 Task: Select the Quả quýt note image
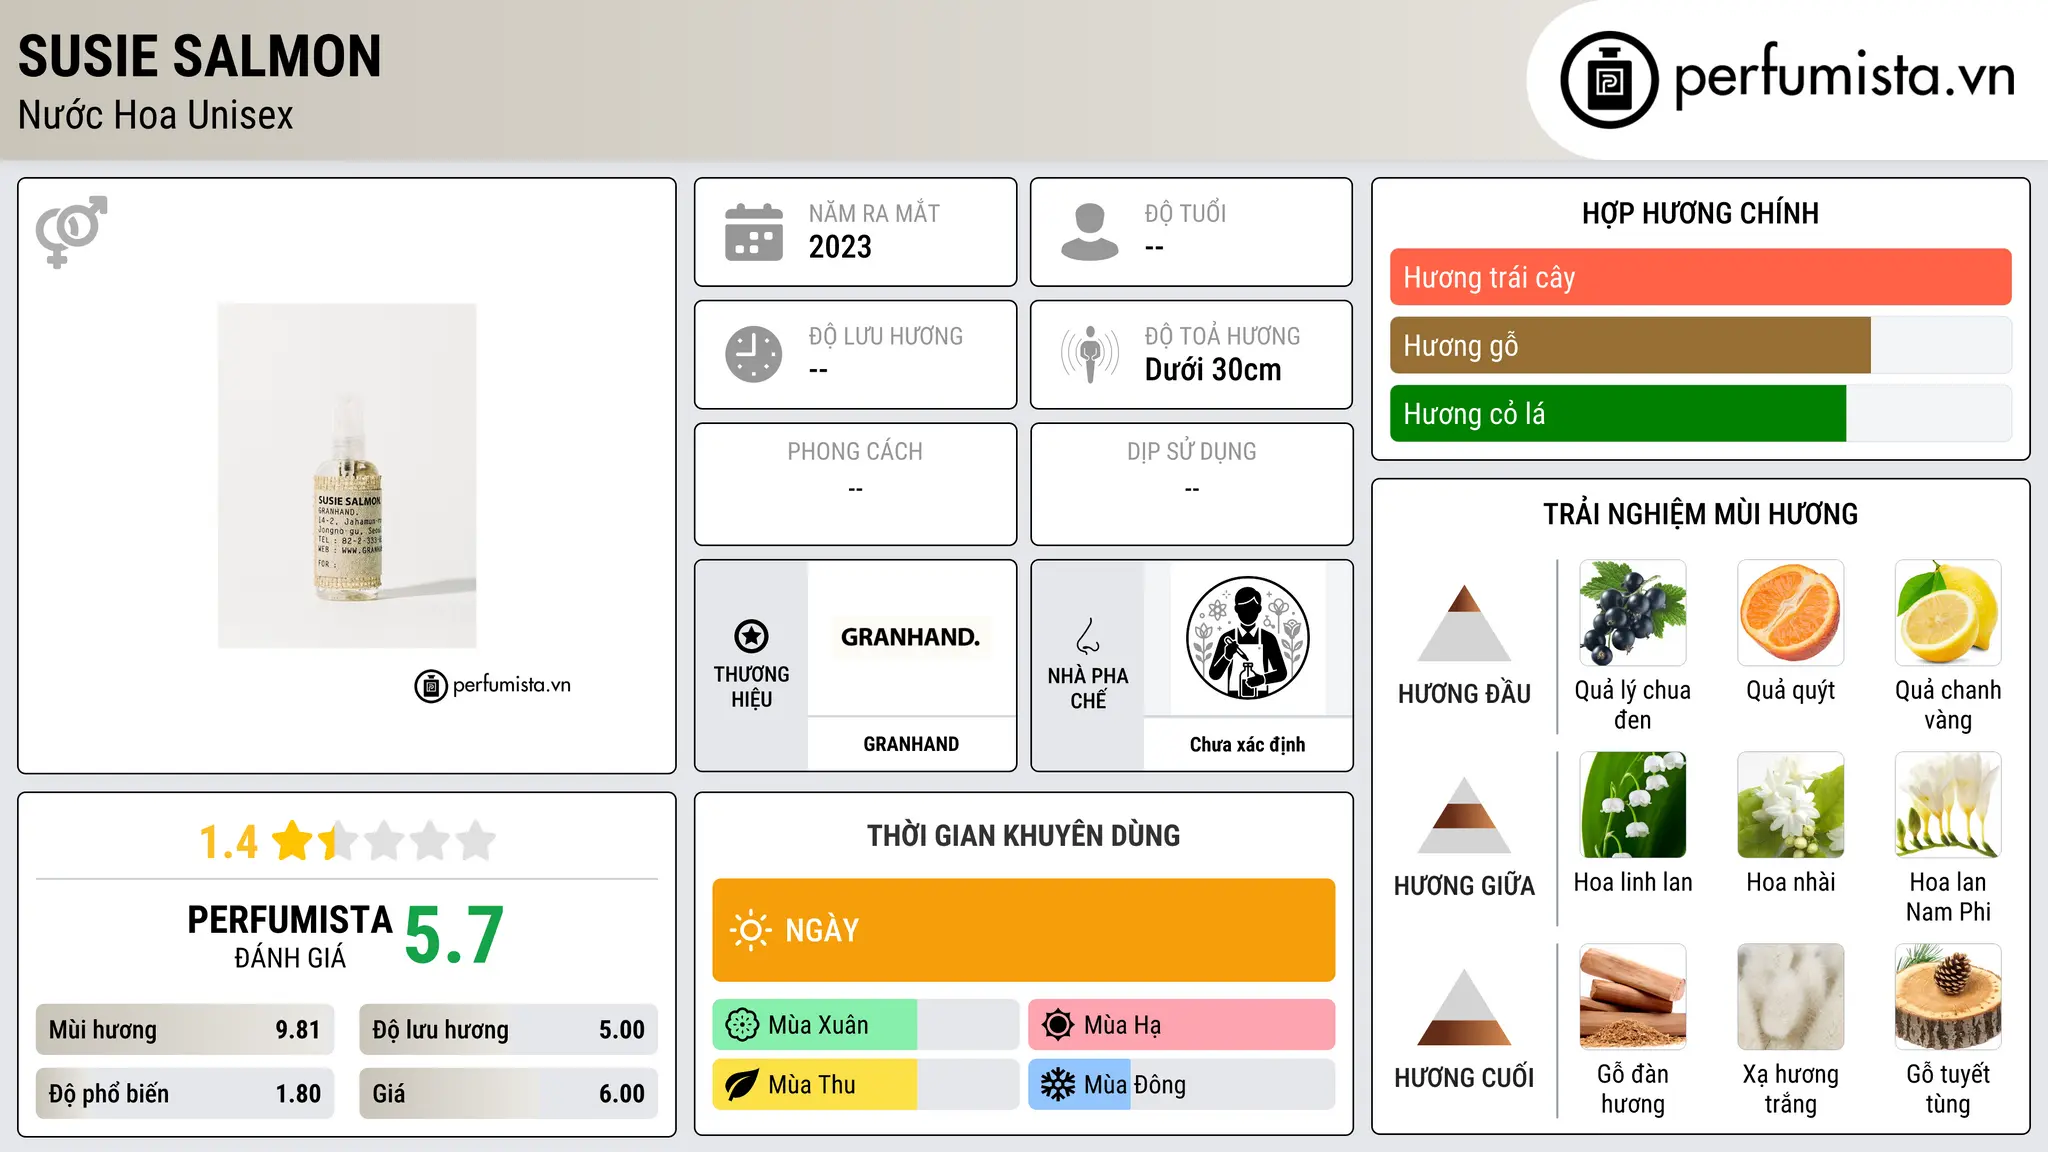point(1790,613)
